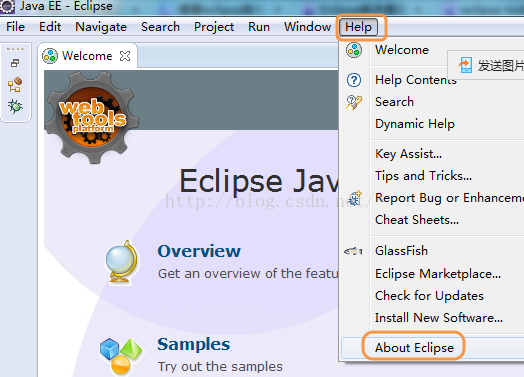Viewport: 524px width, 377px height.
Task: Click the Overview globe icon
Action: [x=122, y=262]
